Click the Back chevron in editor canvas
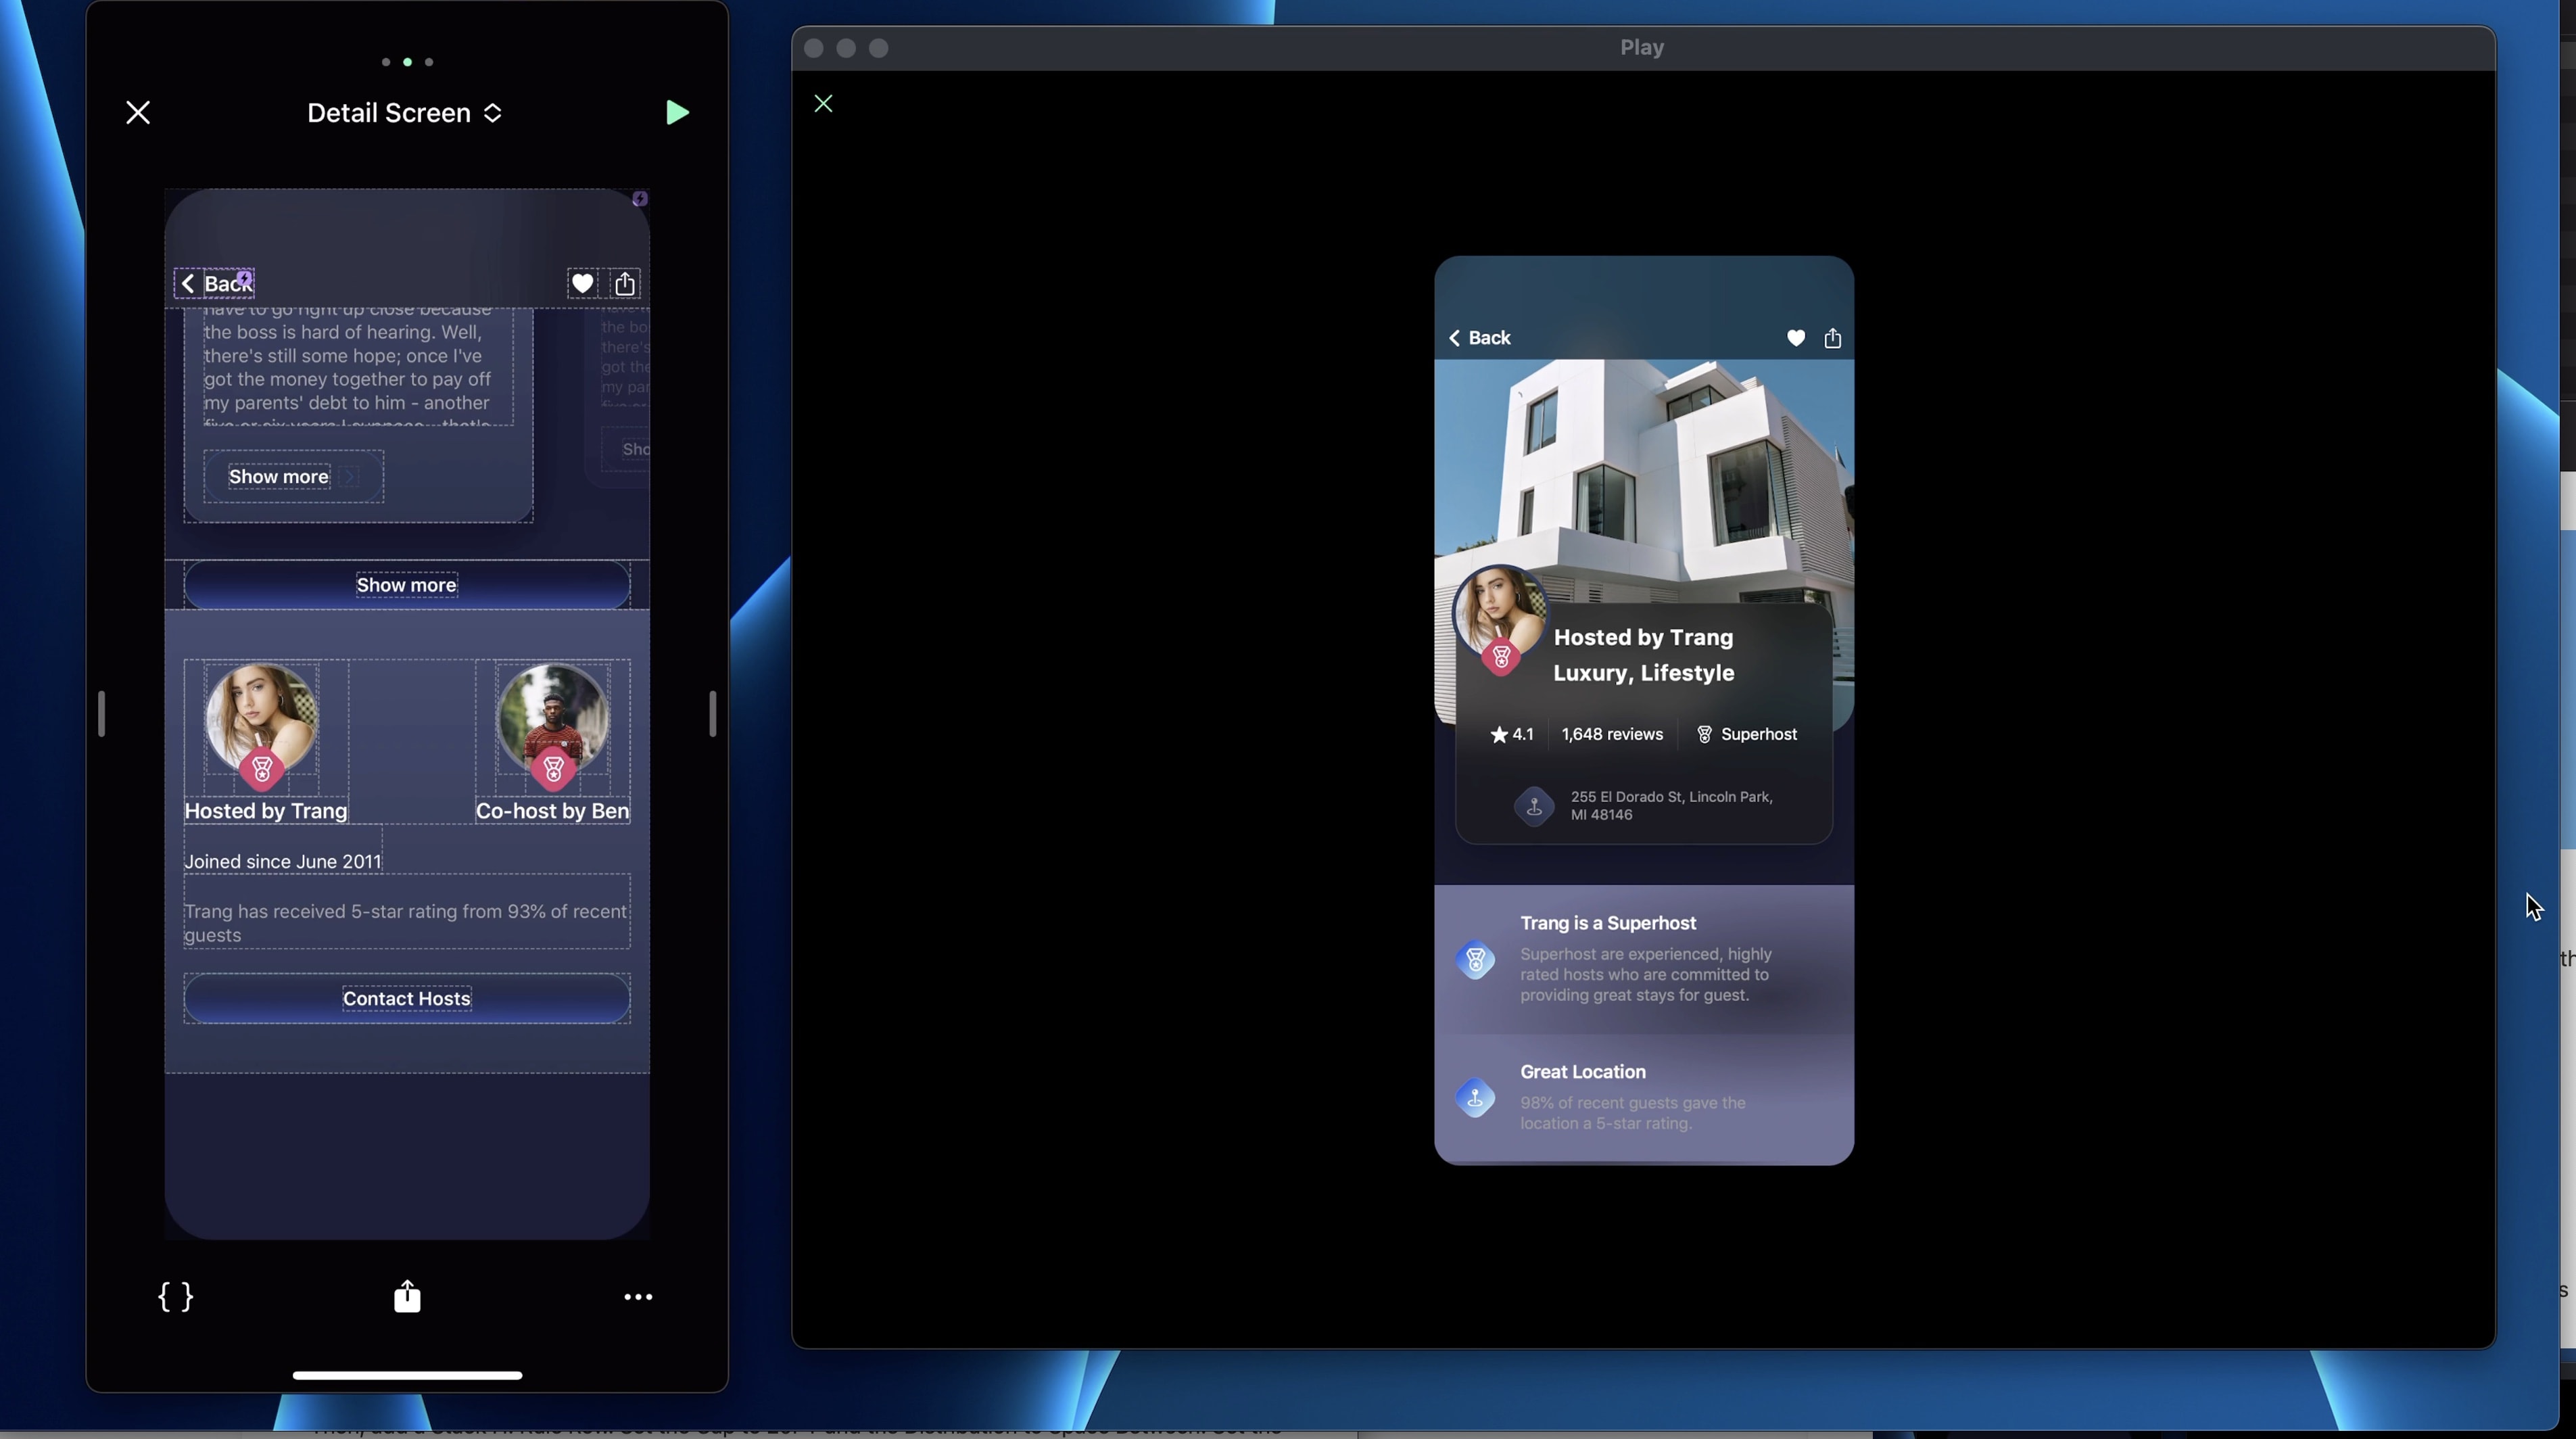 pos(188,284)
